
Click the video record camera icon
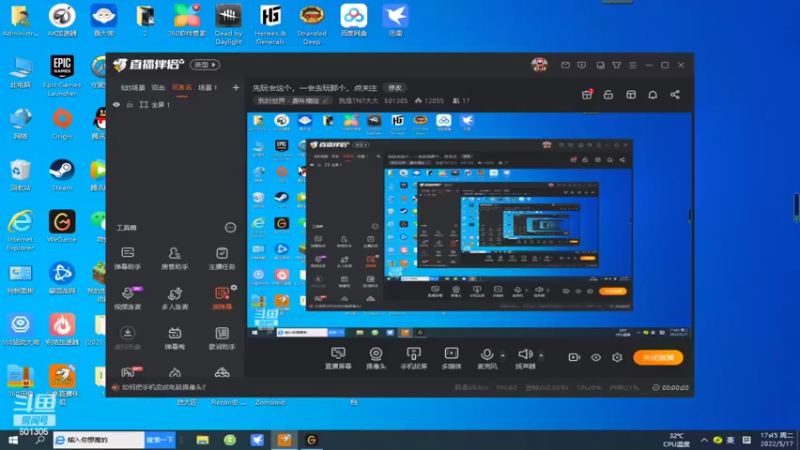(574, 357)
